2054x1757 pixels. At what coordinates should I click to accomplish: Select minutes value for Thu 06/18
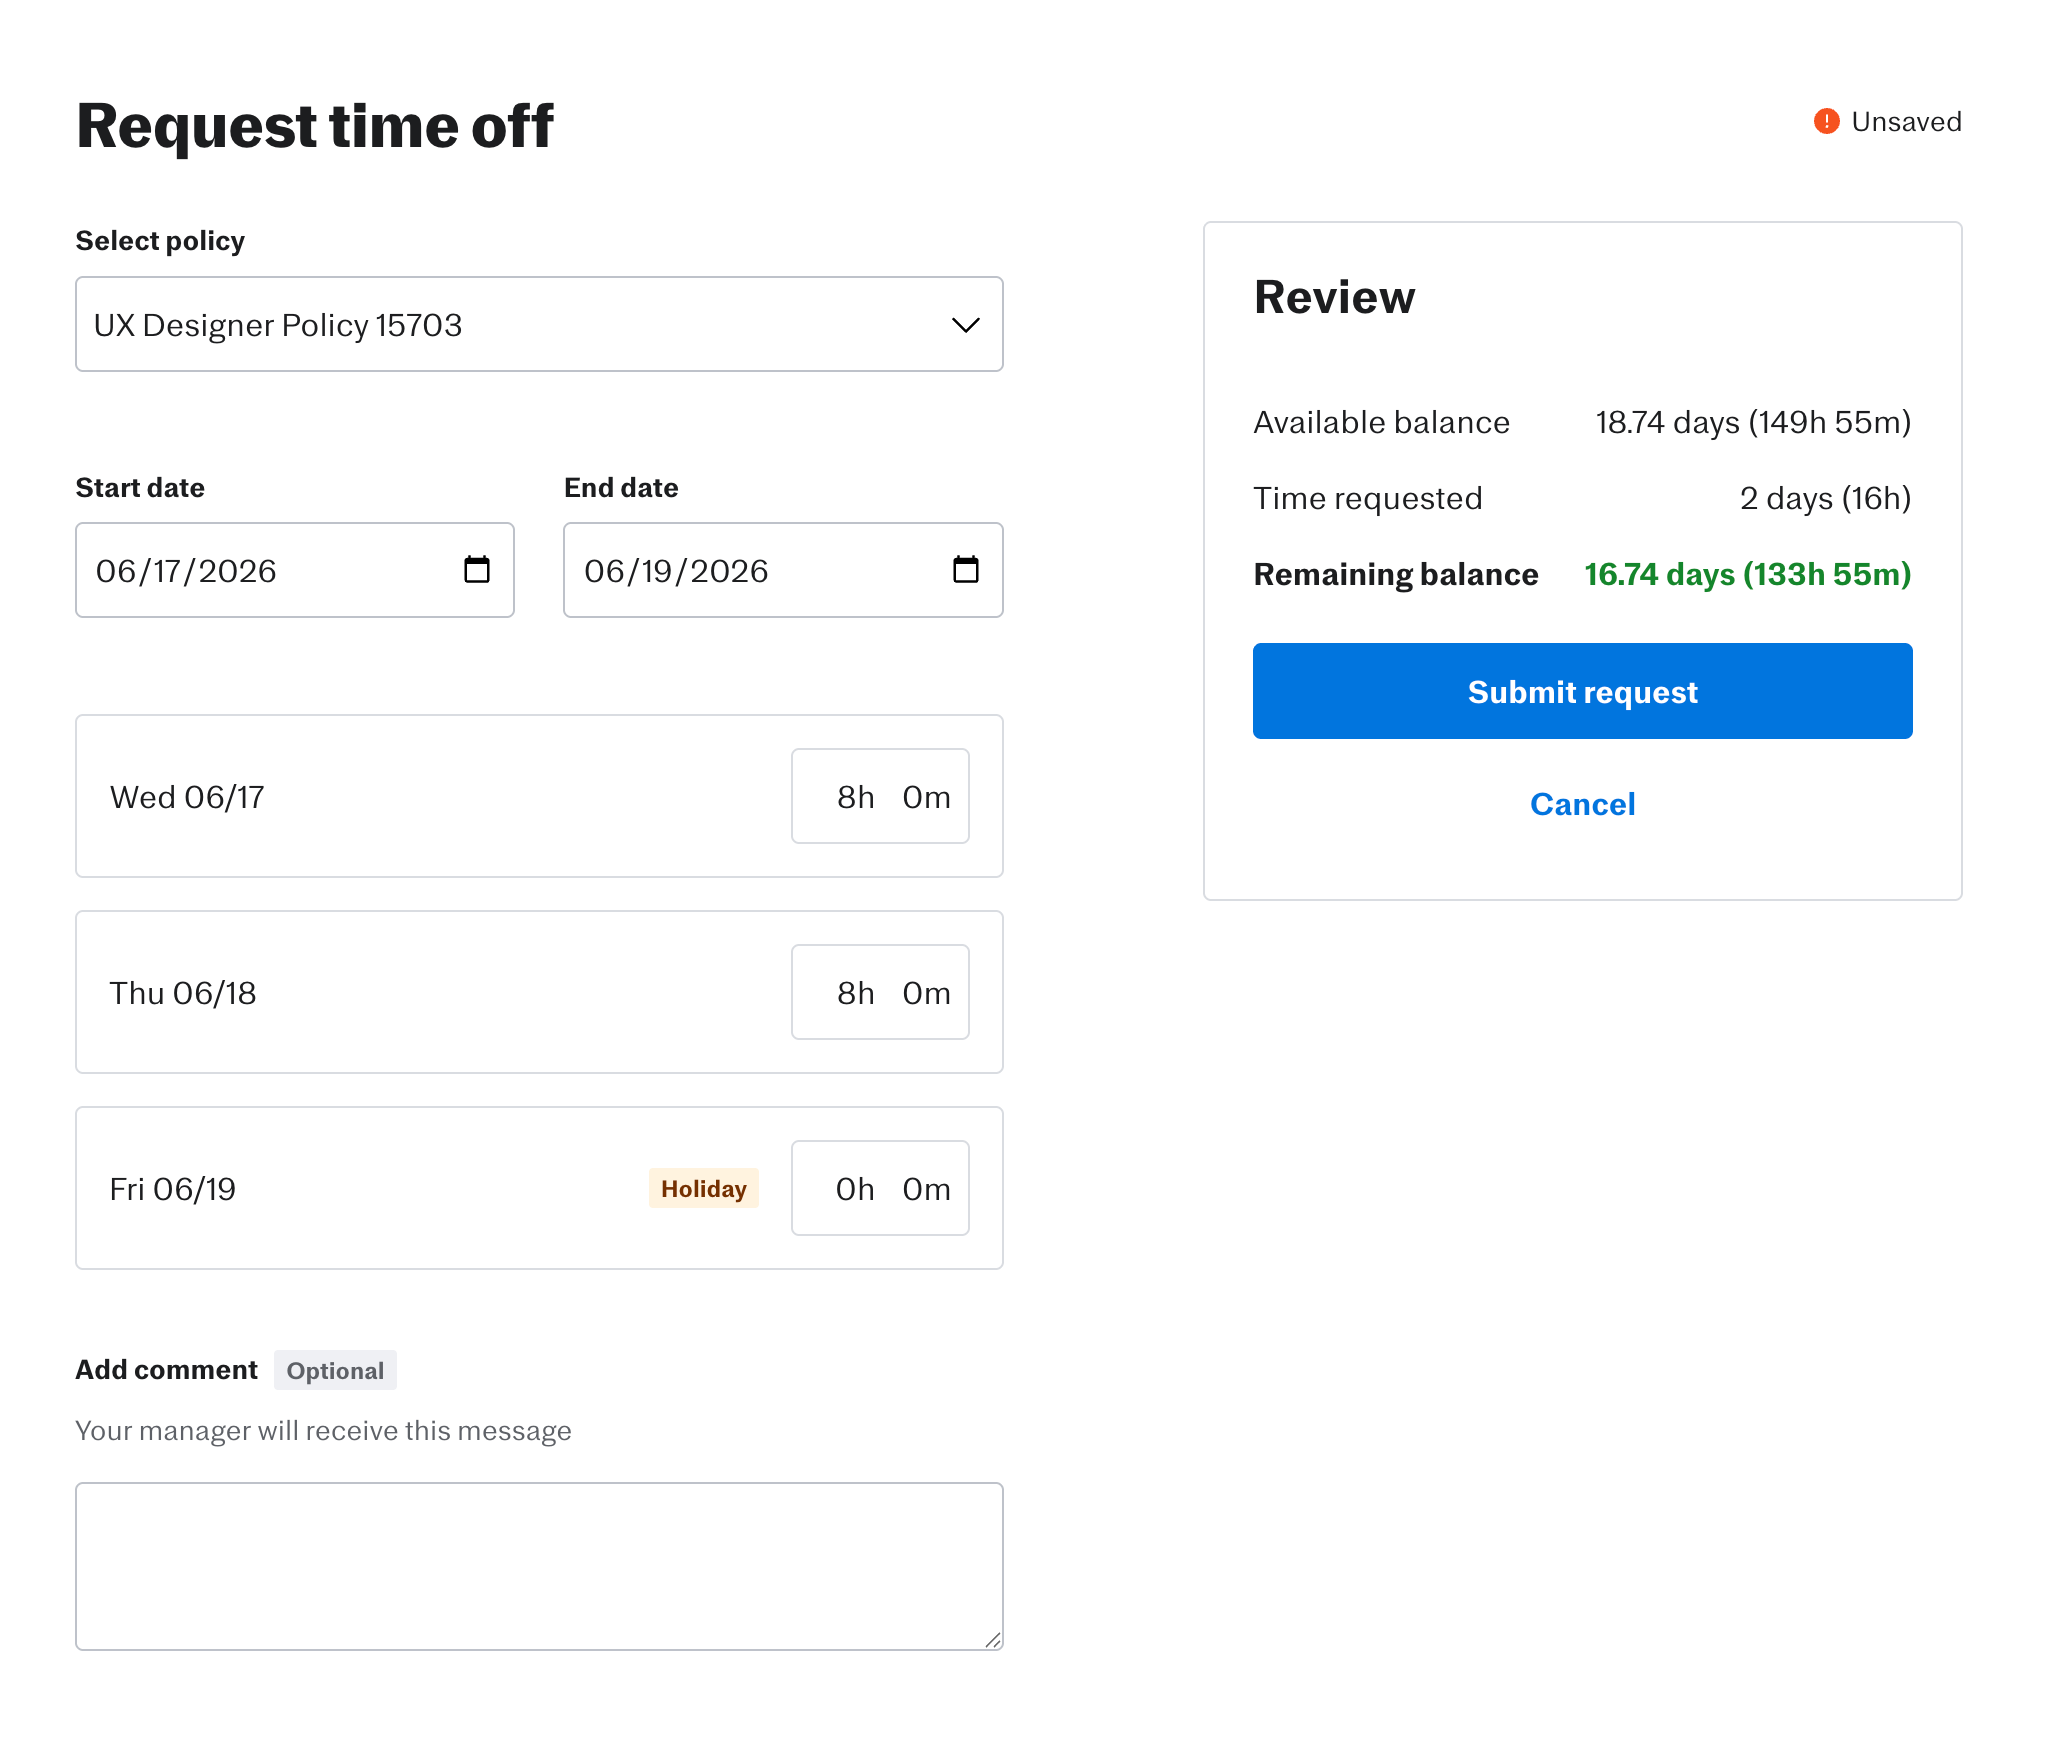pos(926,993)
